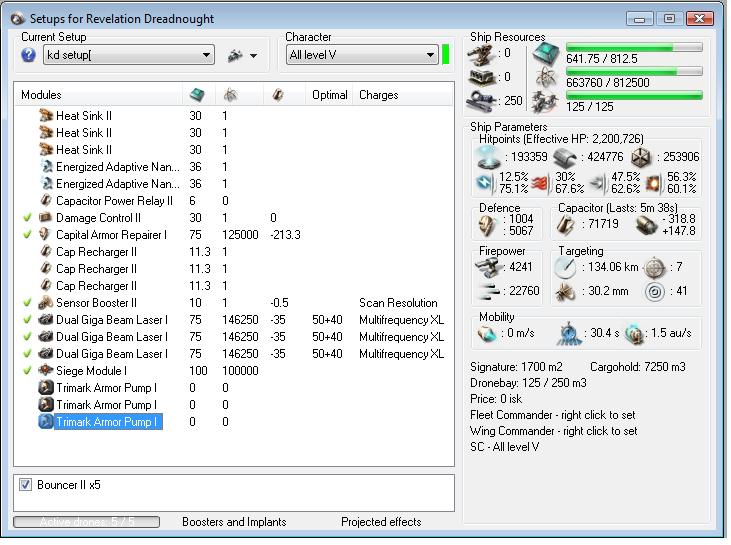Click the capacitor column header icon
The image size is (731, 545).
tap(278, 95)
